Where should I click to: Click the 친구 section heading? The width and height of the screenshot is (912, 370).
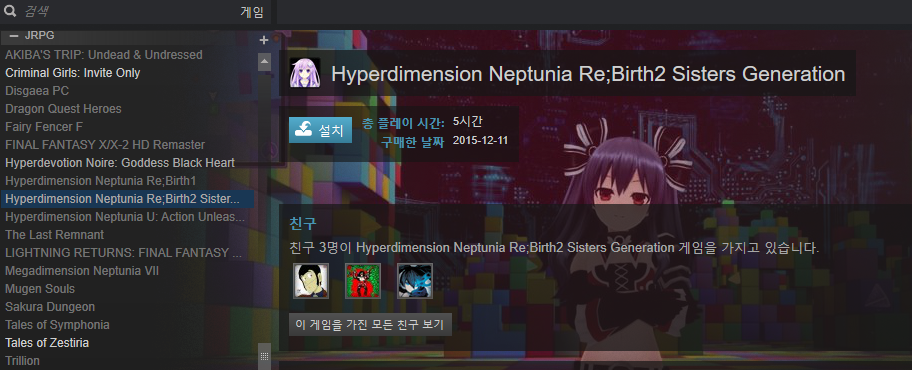(x=302, y=223)
